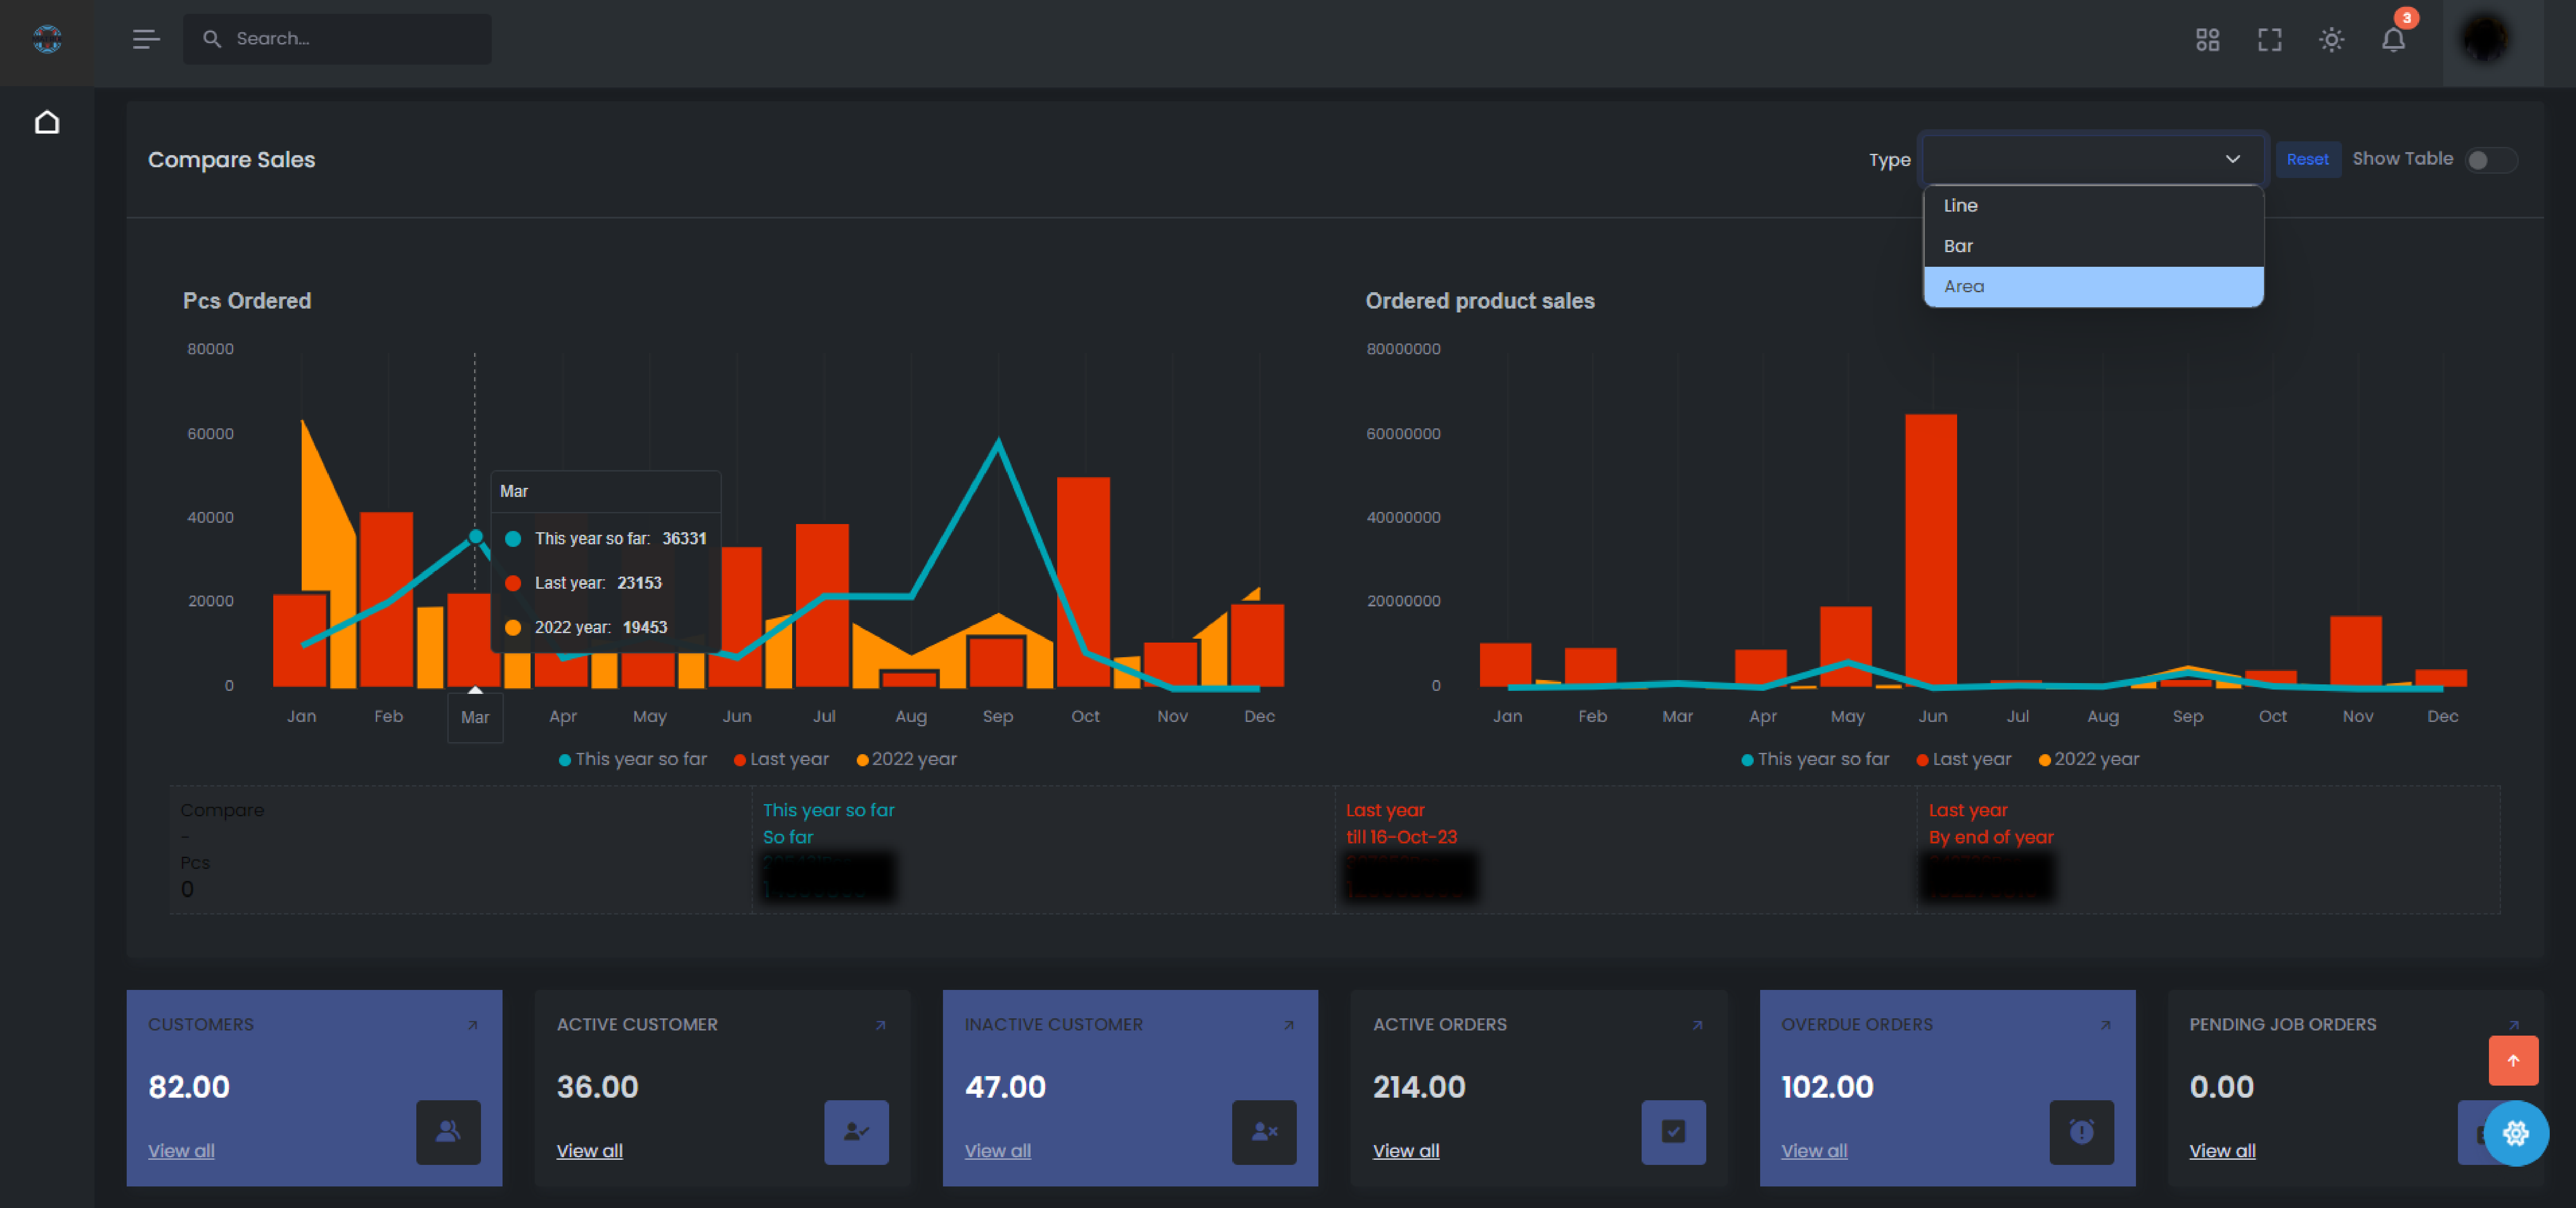Select Area chart type option

2092,287
